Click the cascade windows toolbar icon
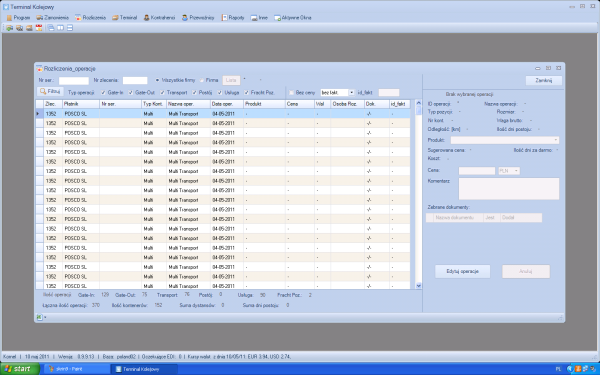The height and width of the screenshot is (375, 600). 51,28
